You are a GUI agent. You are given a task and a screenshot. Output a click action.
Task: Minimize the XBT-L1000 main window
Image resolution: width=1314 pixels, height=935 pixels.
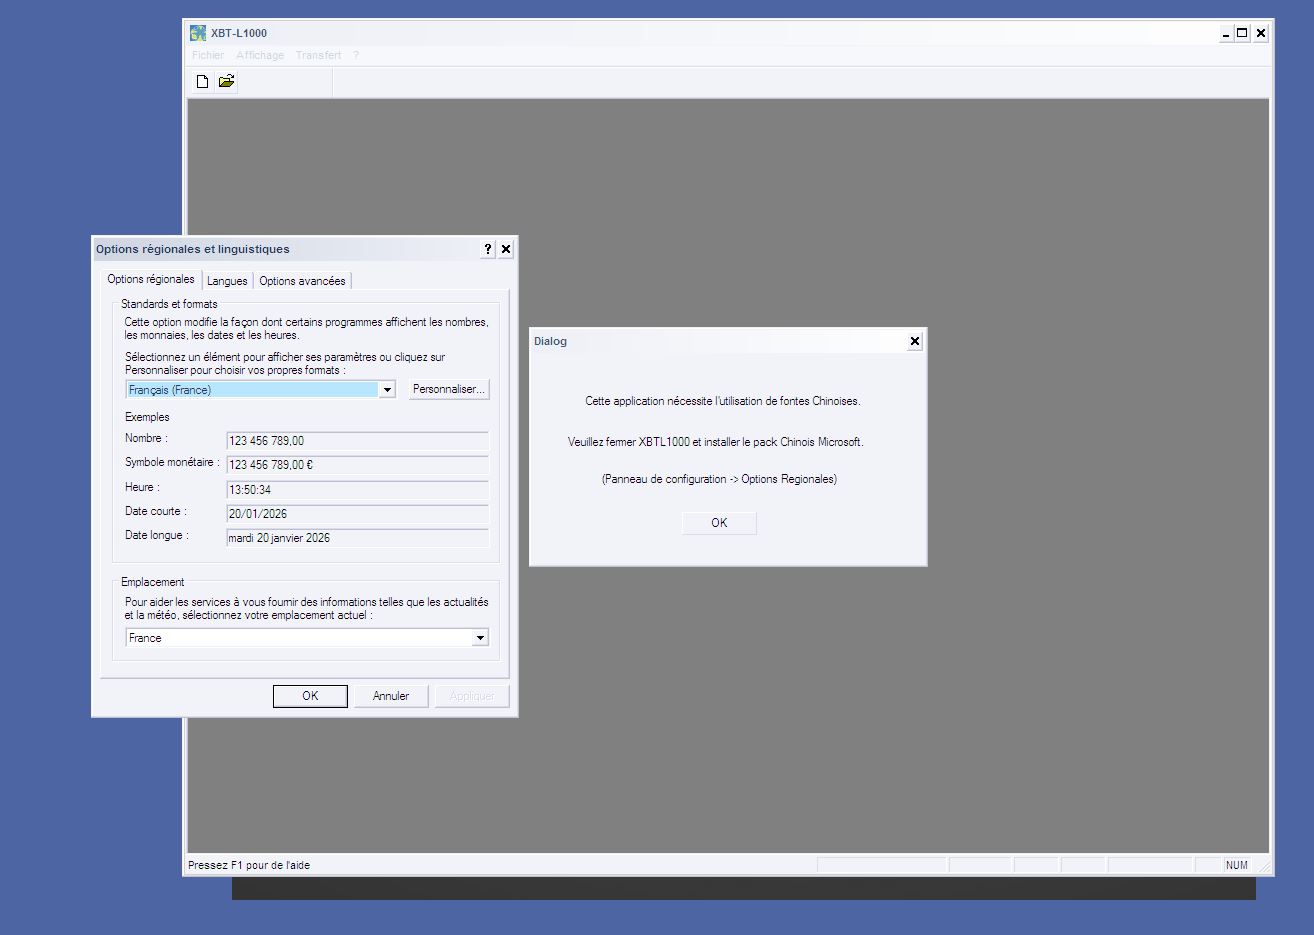pyautogui.click(x=1225, y=33)
